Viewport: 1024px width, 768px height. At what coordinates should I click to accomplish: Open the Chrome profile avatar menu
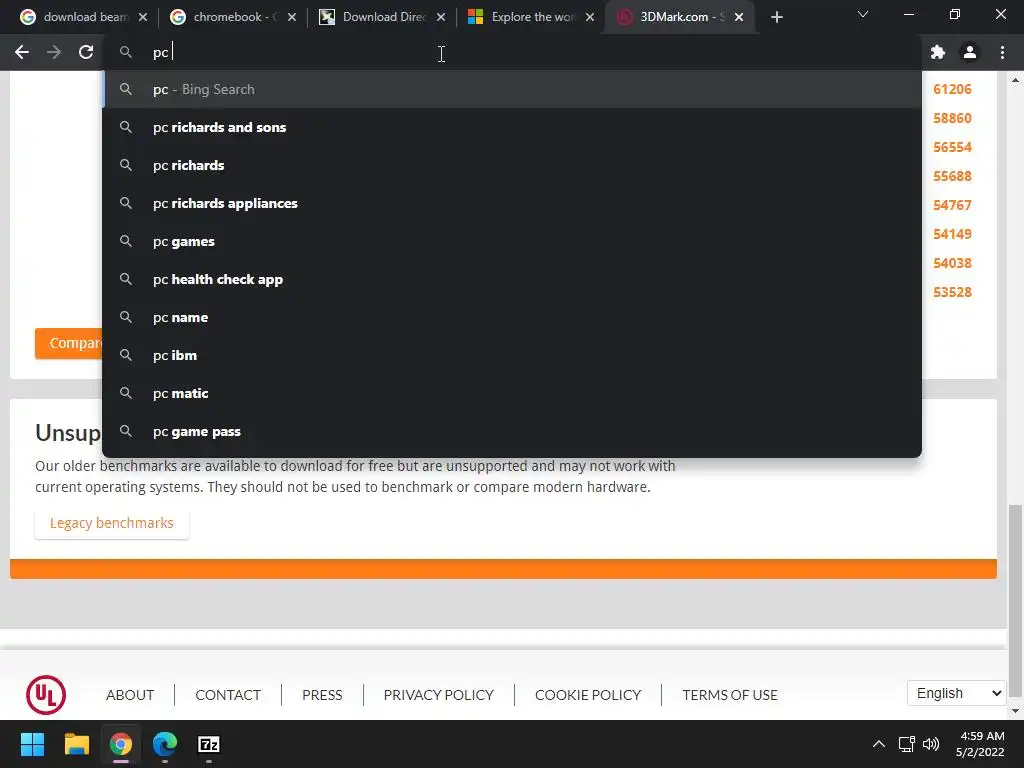coord(970,52)
